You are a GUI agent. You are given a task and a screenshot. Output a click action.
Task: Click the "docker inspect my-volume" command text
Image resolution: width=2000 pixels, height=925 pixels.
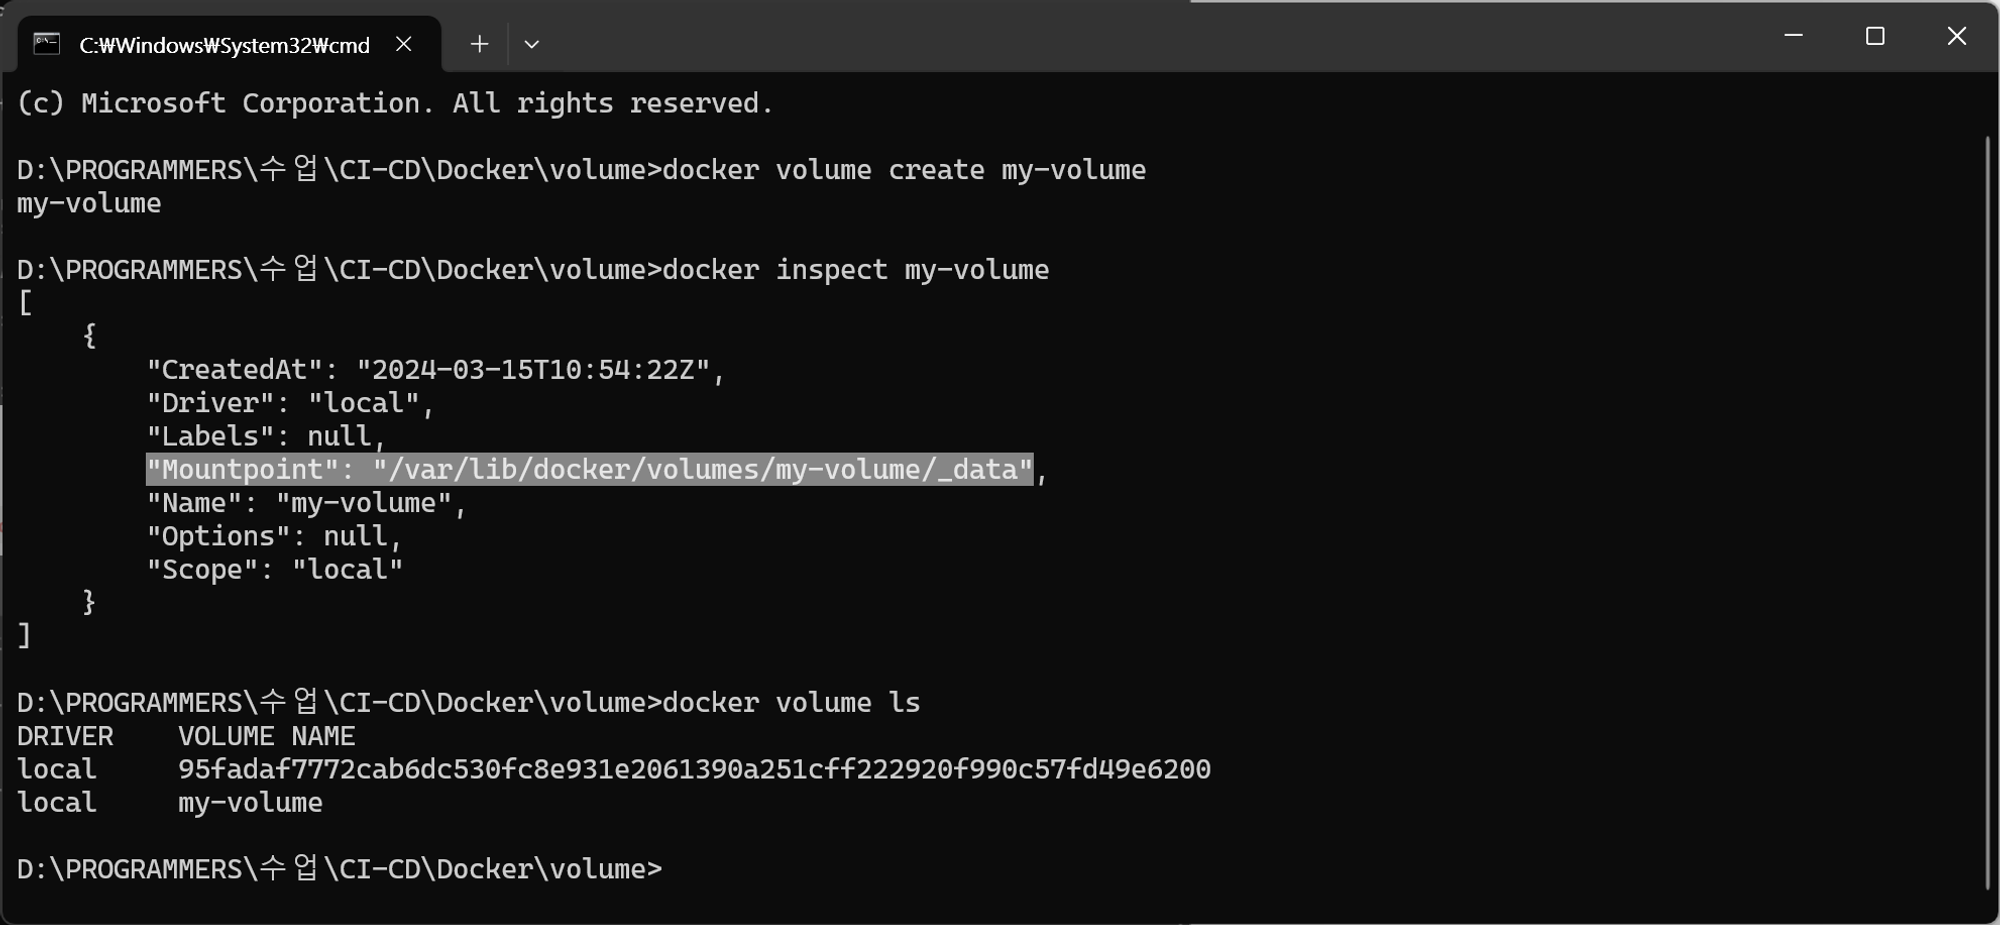[x=856, y=270]
